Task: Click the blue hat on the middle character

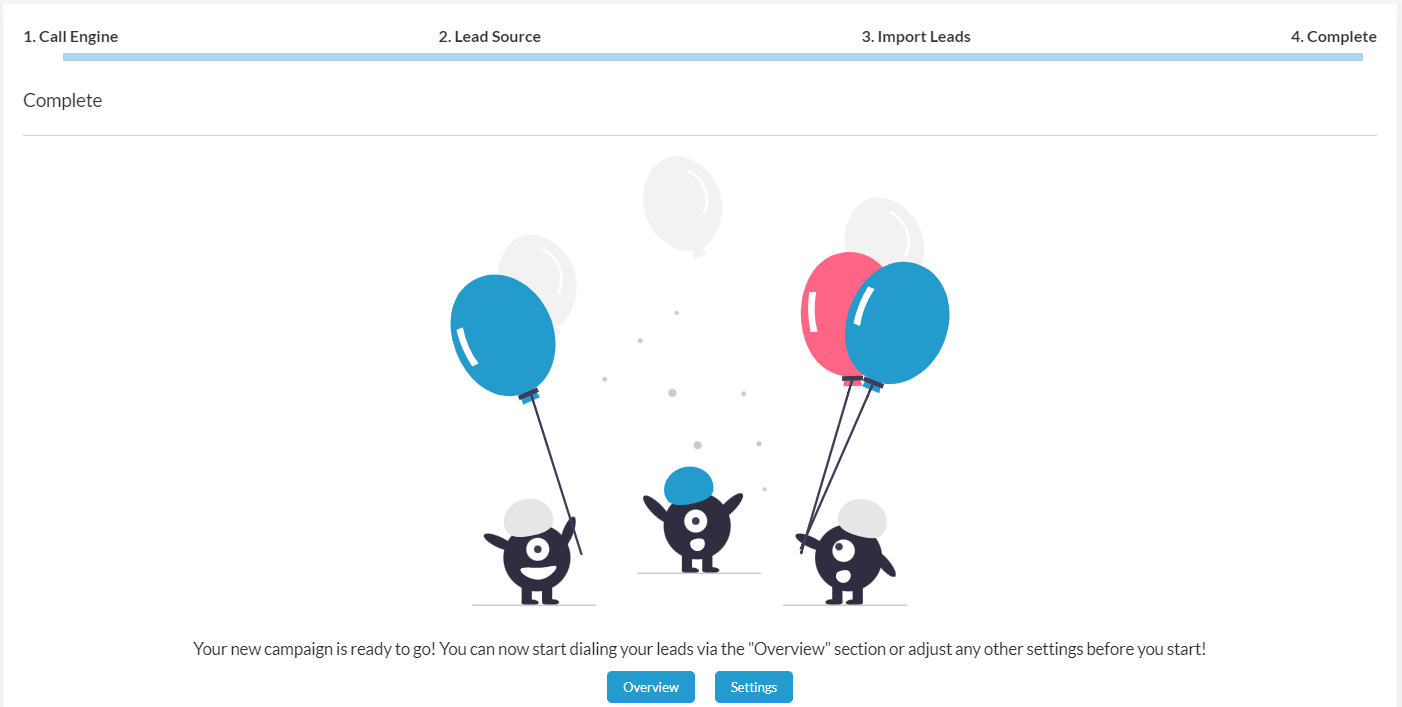Action: click(689, 485)
